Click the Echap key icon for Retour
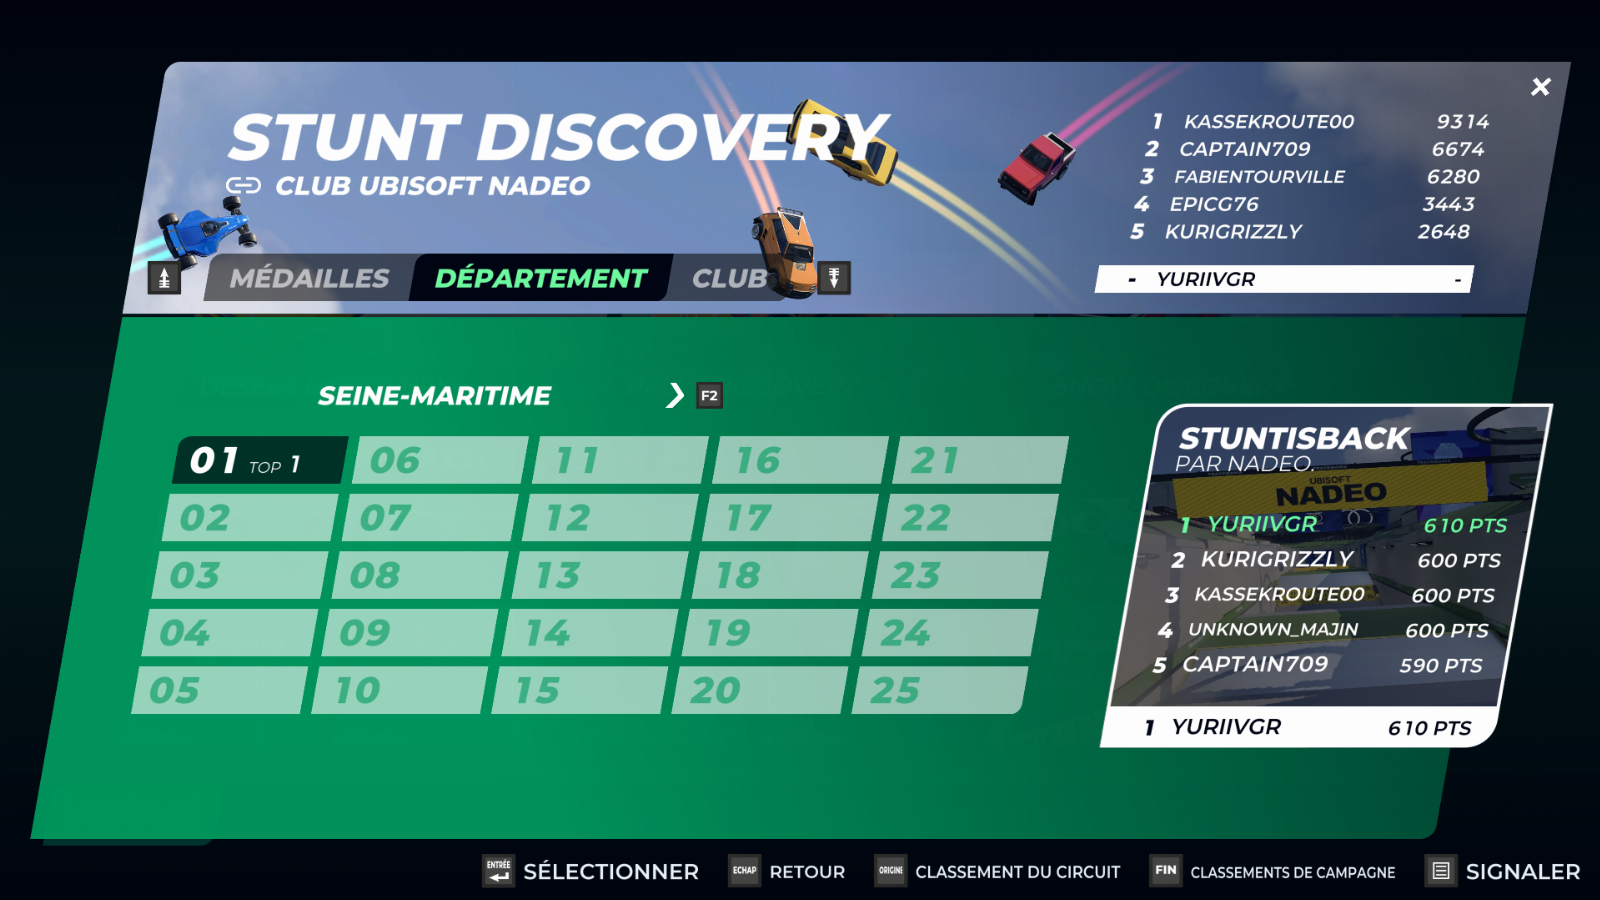1600x900 pixels. (744, 871)
